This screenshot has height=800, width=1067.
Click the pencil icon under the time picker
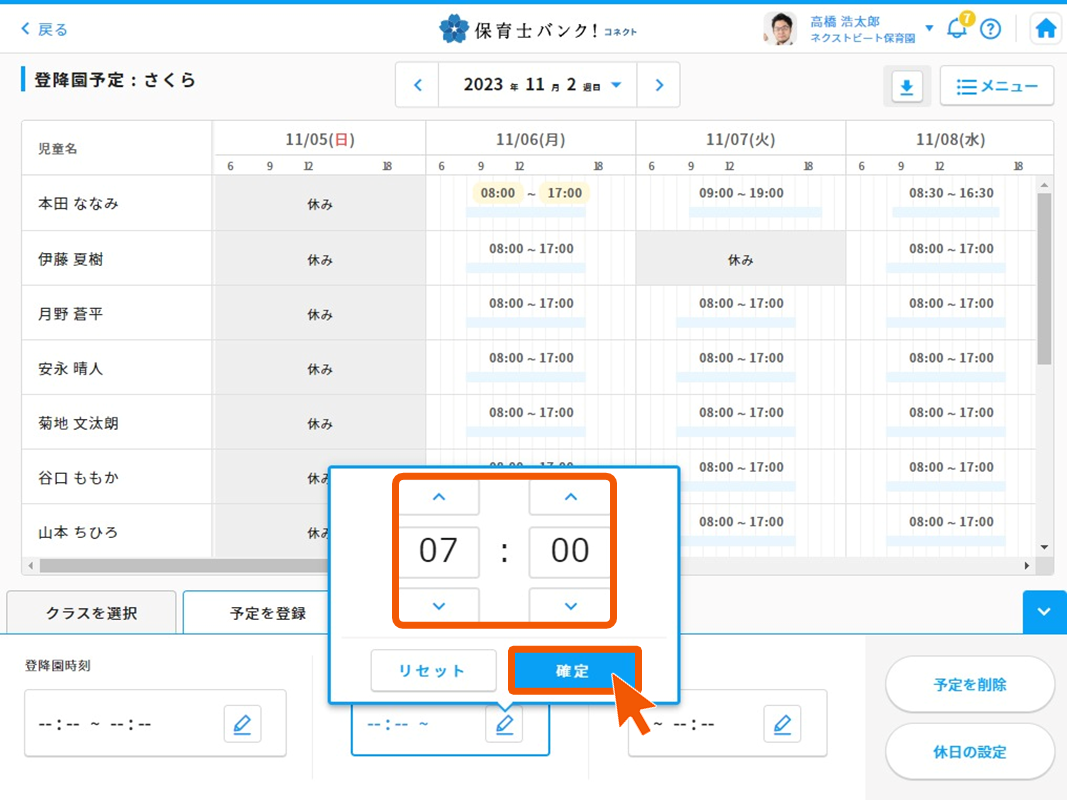pyautogui.click(x=504, y=724)
